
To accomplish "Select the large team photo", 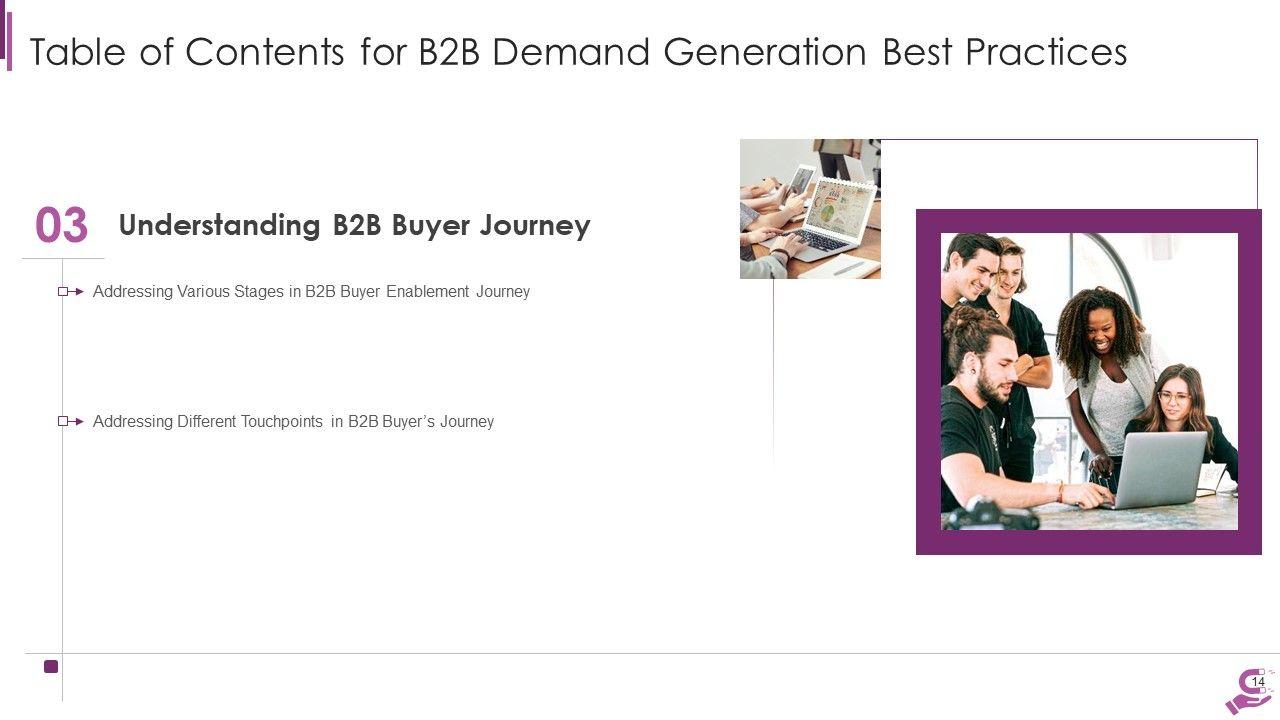I will [x=1089, y=380].
